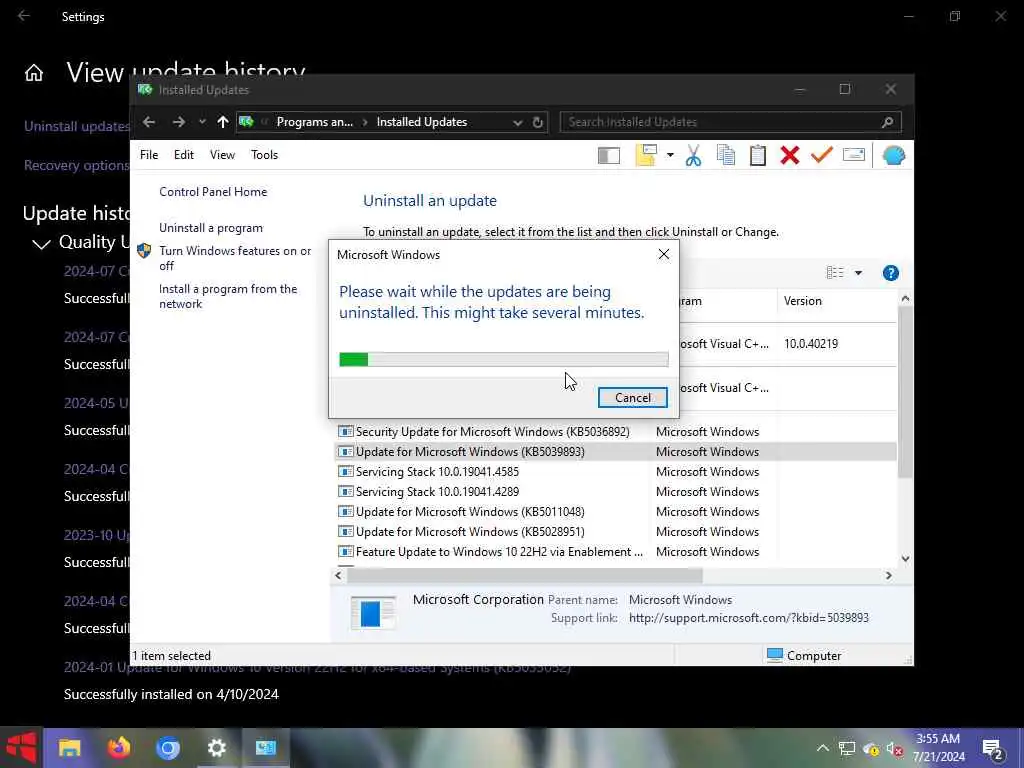Open the Edit menu
Image resolution: width=1024 pixels, height=768 pixels.
point(184,155)
